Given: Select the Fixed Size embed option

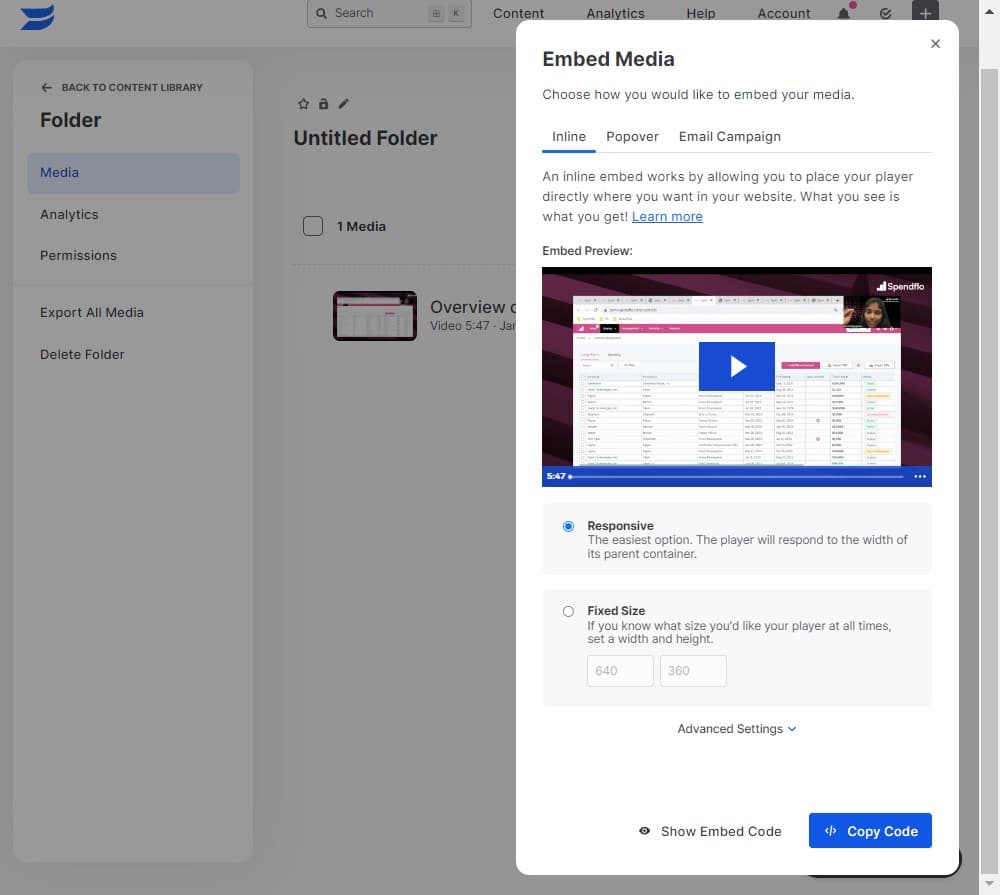Looking at the screenshot, I should pyautogui.click(x=568, y=611).
